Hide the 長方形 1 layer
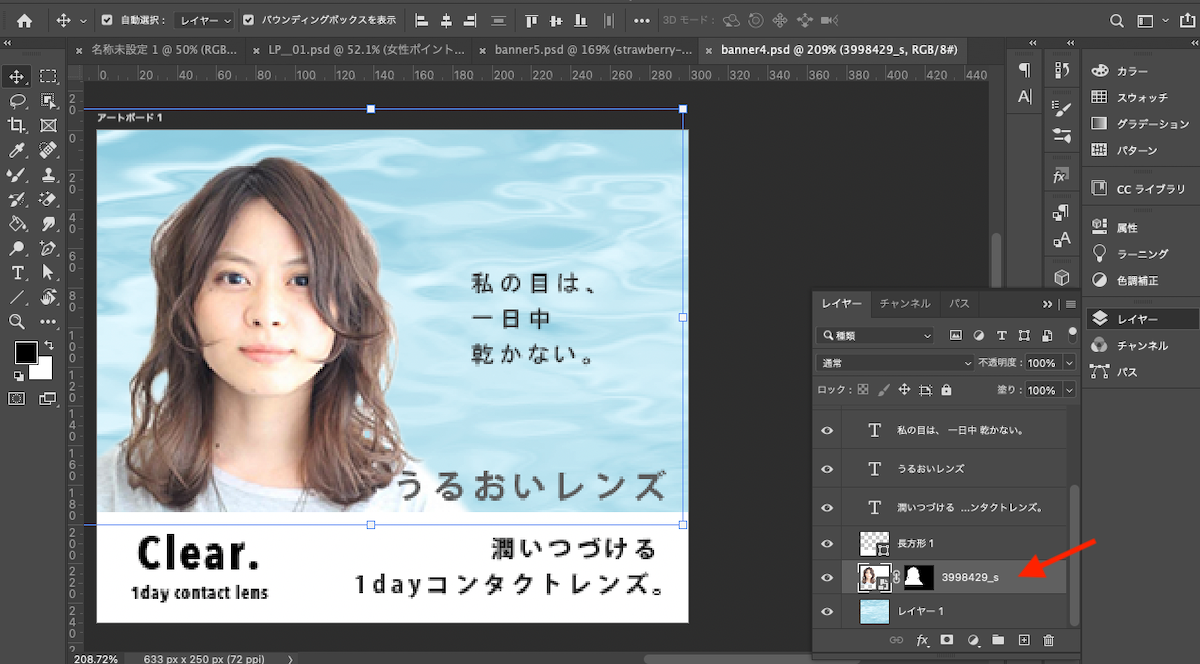1200x664 pixels. coord(826,543)
